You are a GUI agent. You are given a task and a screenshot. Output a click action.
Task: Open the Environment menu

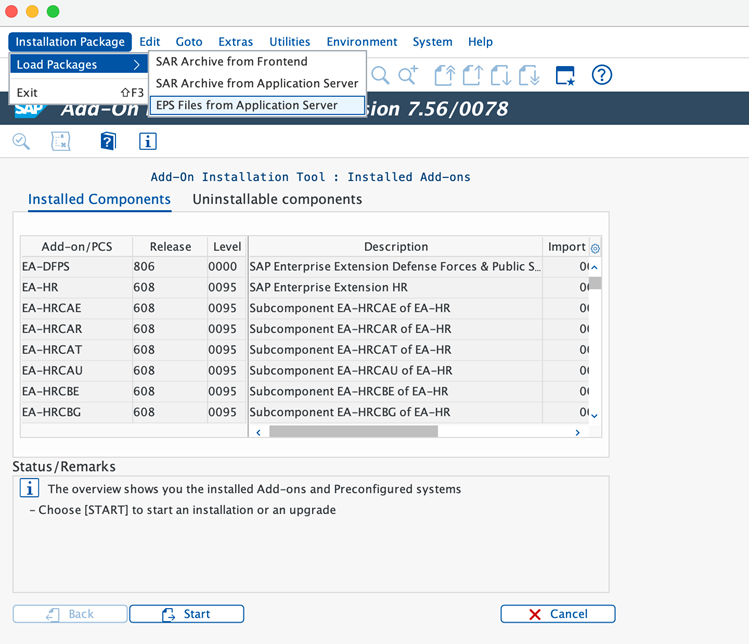[x=362, y=42]
